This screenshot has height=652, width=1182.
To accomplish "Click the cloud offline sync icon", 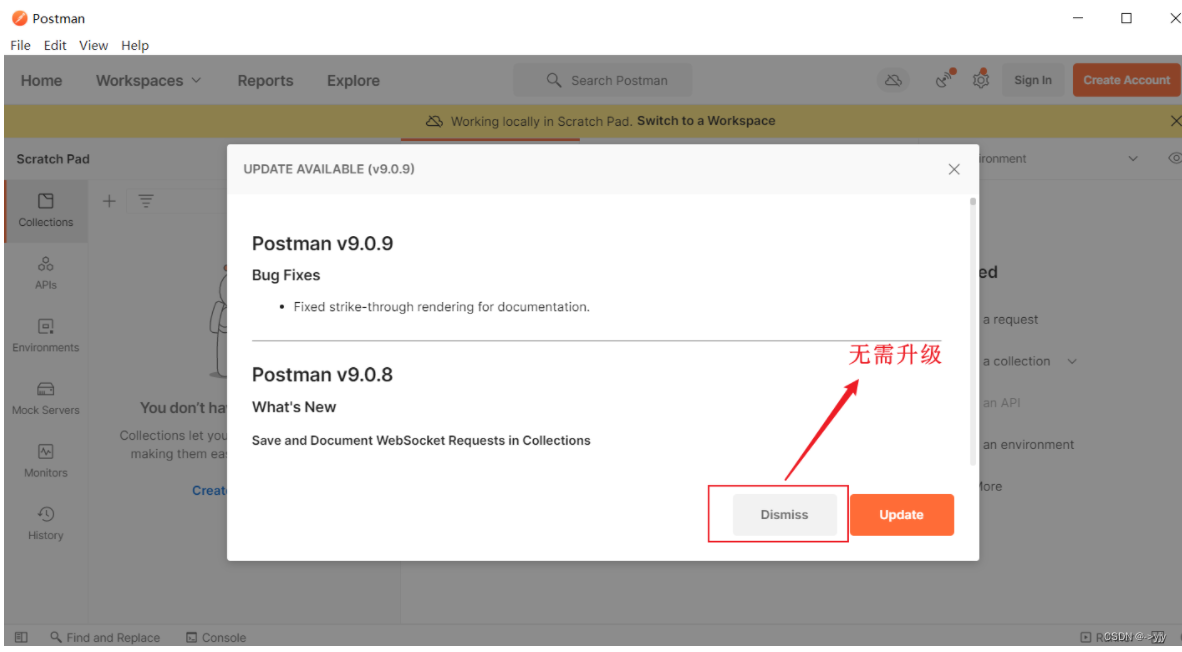I will pyautogui.click(x=893, y=80).
